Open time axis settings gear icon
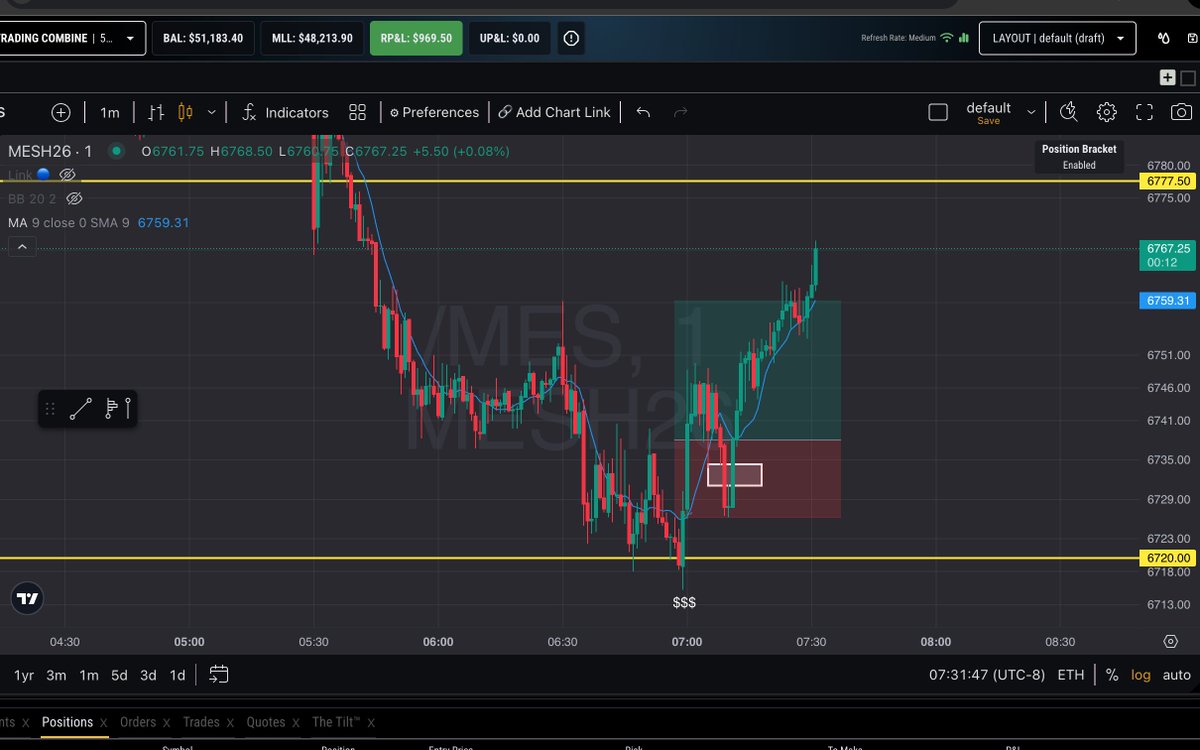This screenshot has height=750, width=1200. 1170,641
